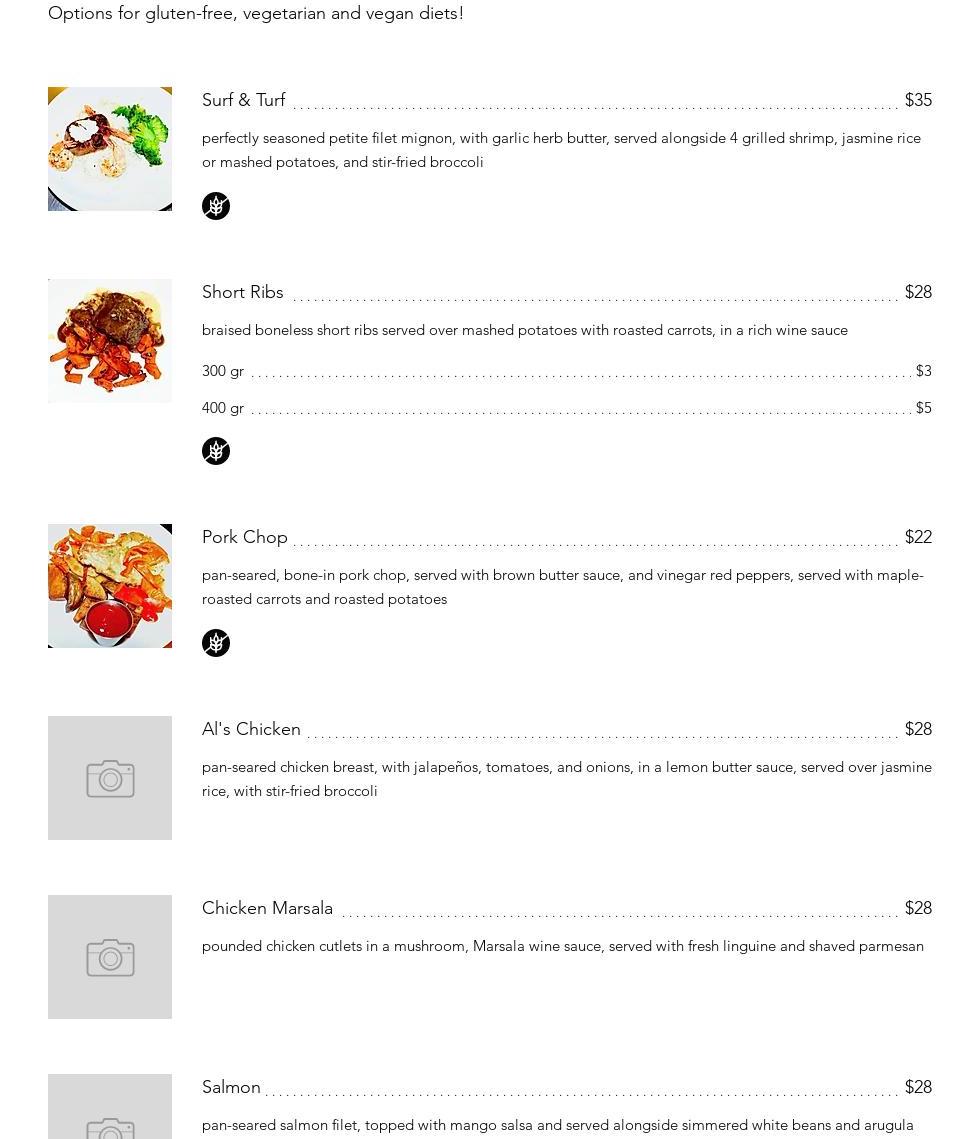
Task: Choose the 300 gr Short Ribs option
Action: (x=223, y=371)
